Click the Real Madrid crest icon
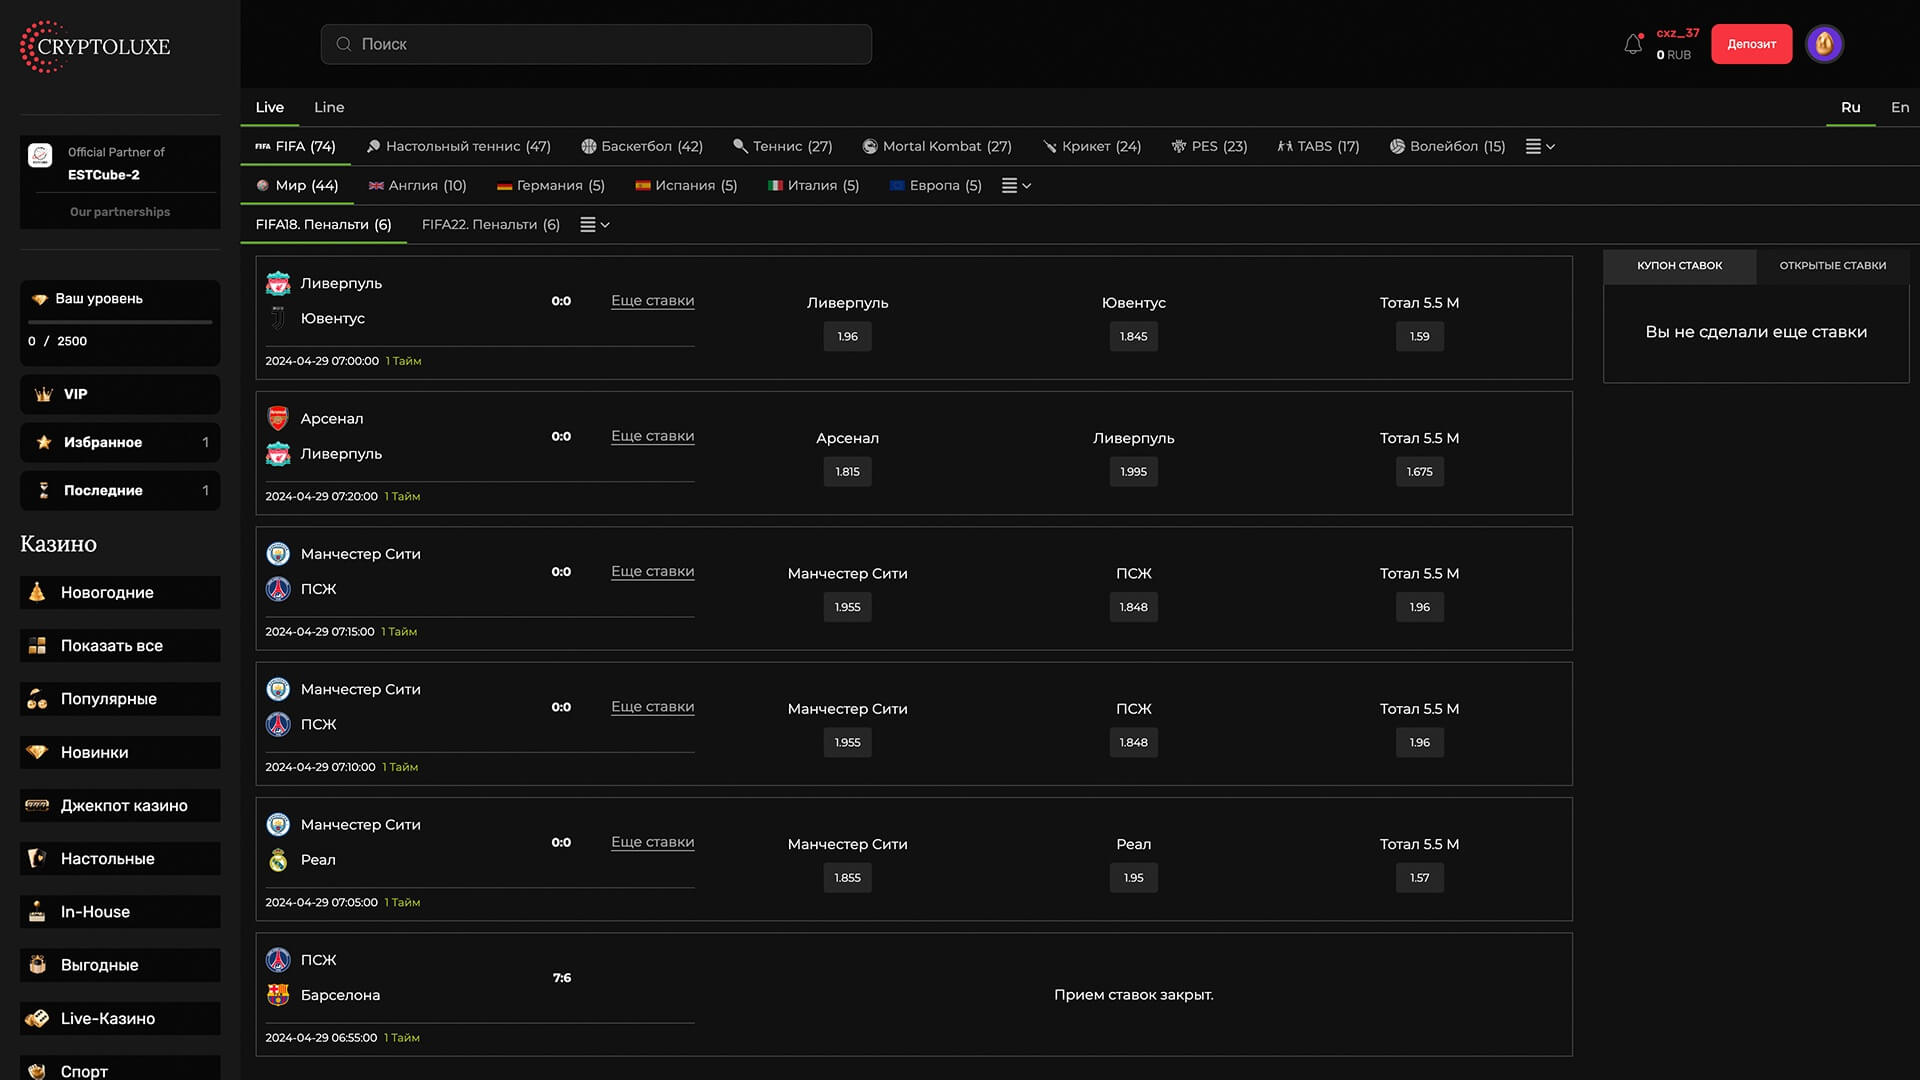Screen dimensions: 1920x1080 278,859
